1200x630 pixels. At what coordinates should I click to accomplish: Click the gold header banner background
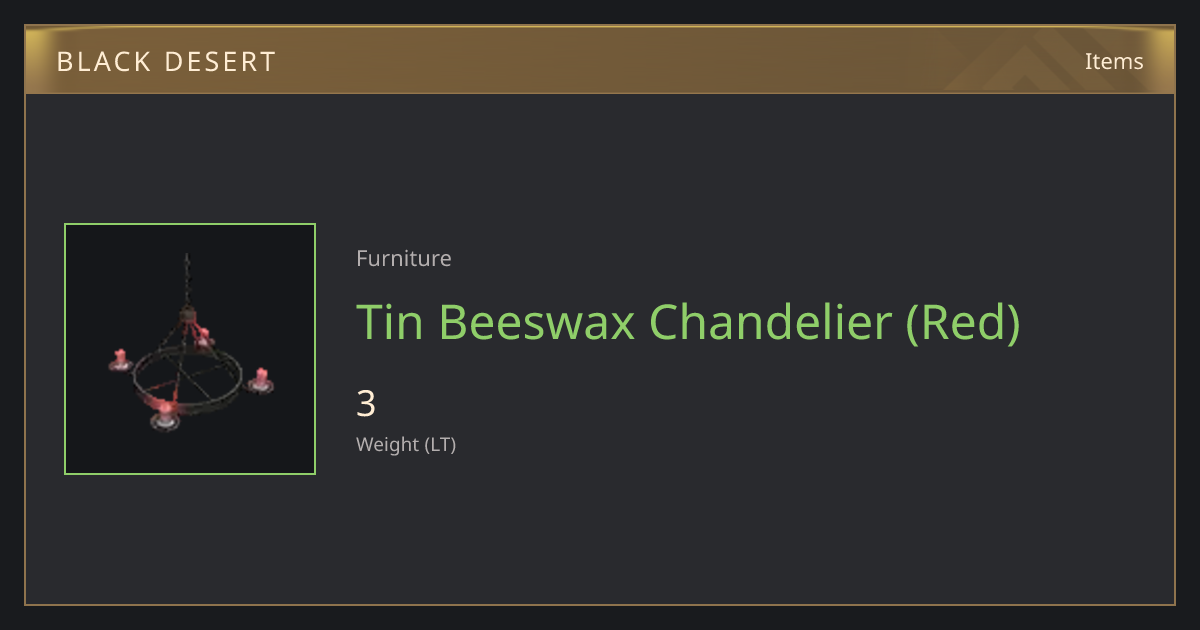(600, 61)
